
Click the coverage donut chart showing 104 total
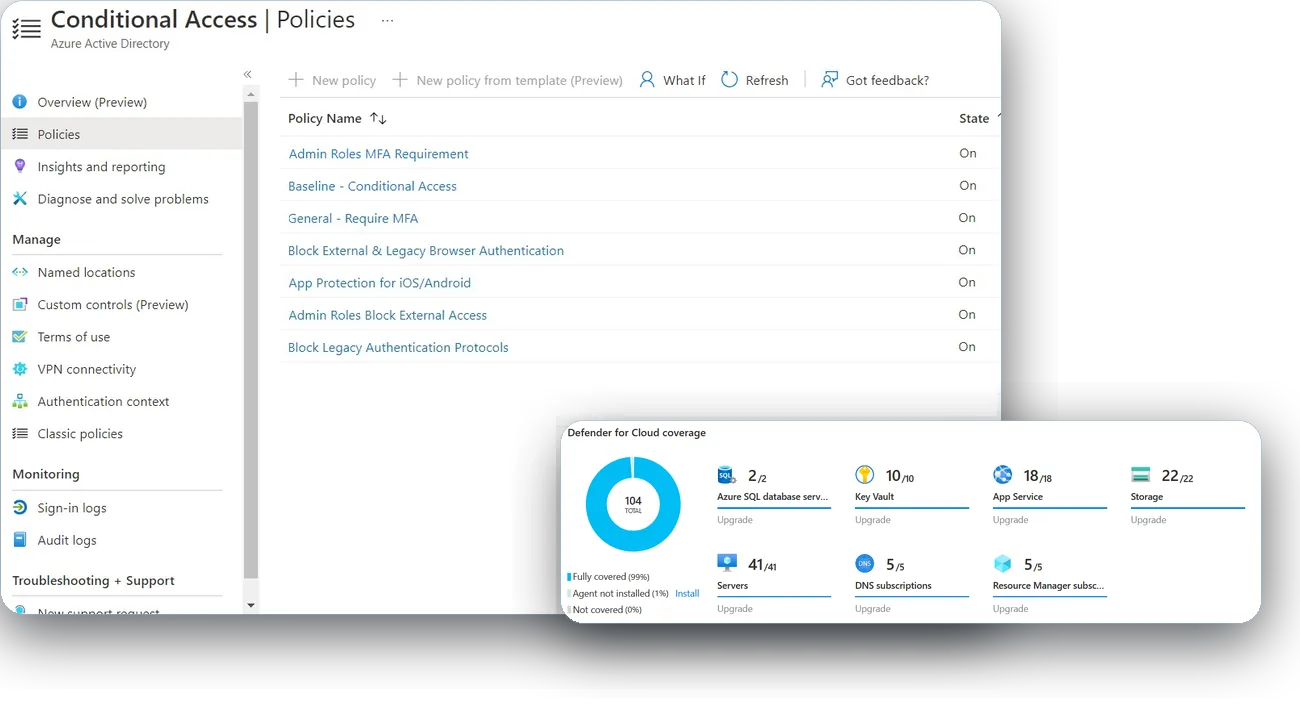(x=633, y=504)
